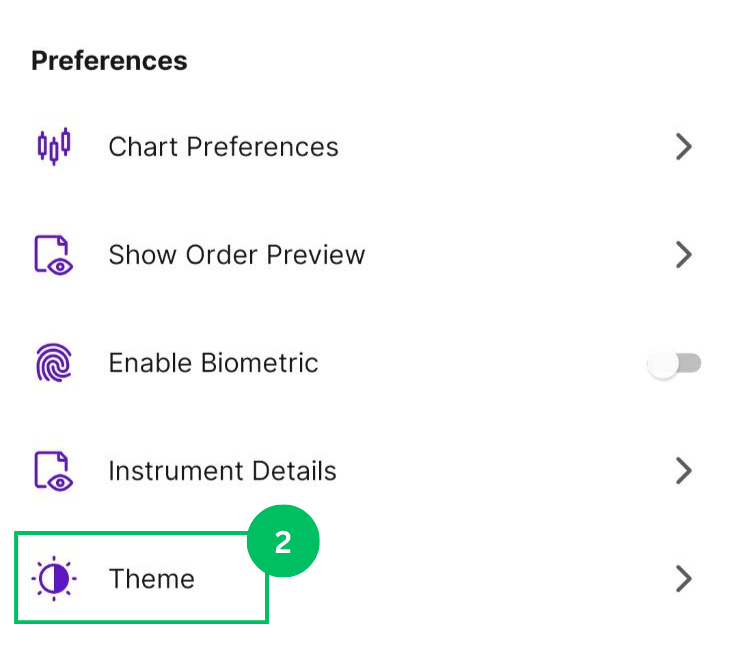The width and height of the screenshot is (738, 660).
Task: Click the Enable Biometric label text
Action: tap(213, 363)
